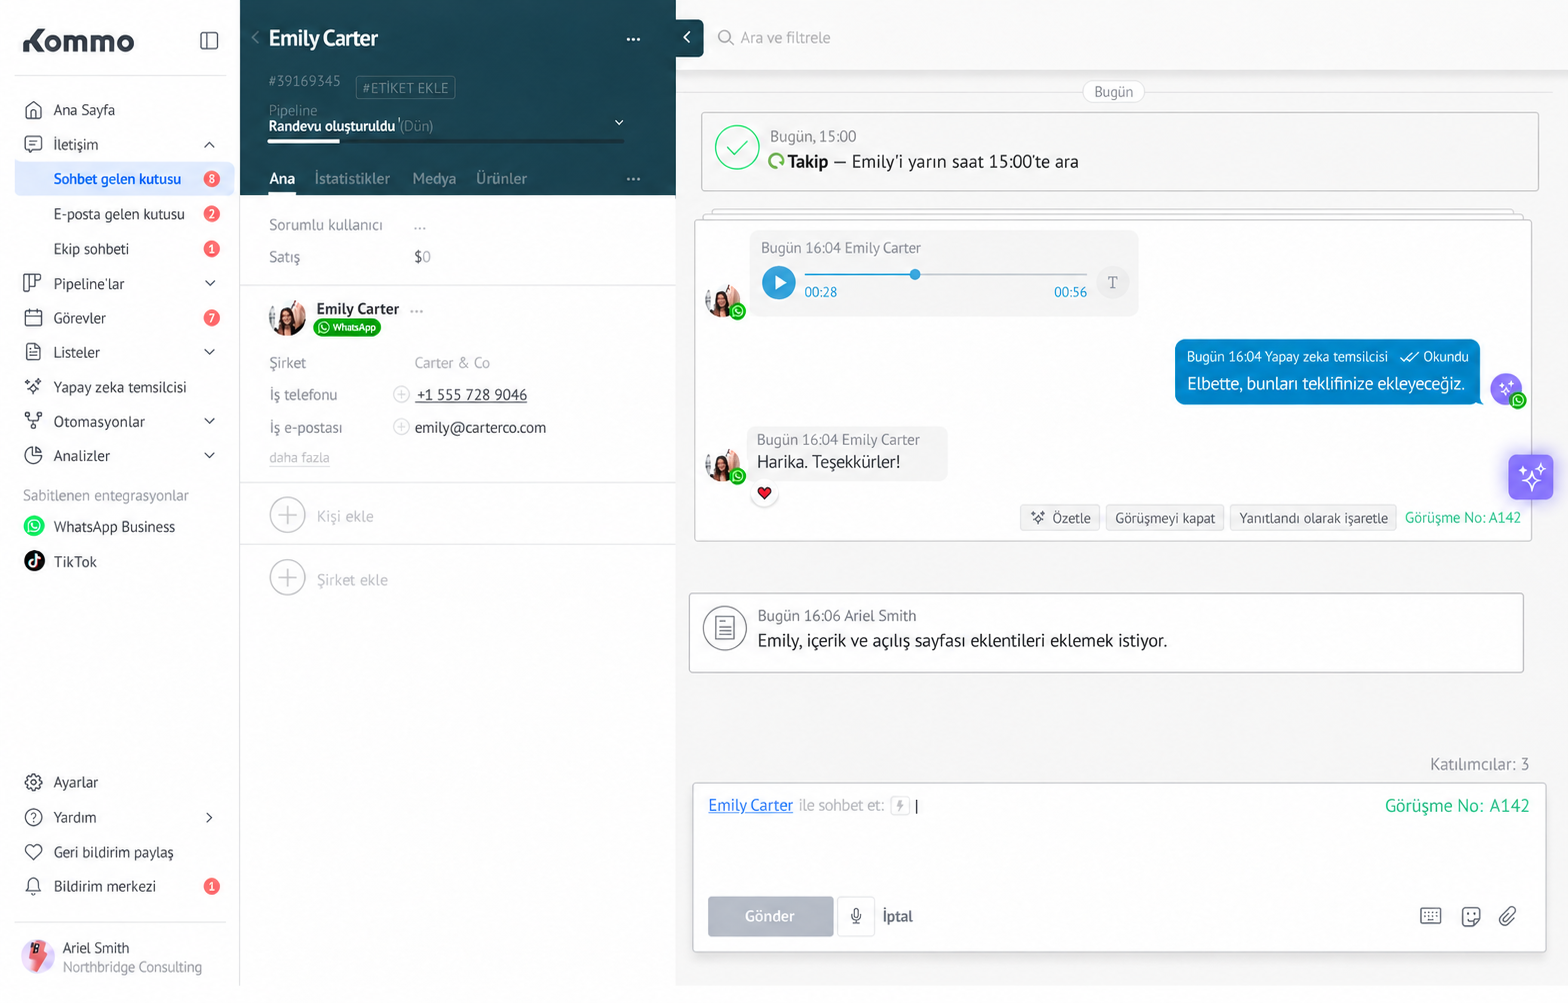
Task: Switch to the Ürünler tab
Action: 501,179
